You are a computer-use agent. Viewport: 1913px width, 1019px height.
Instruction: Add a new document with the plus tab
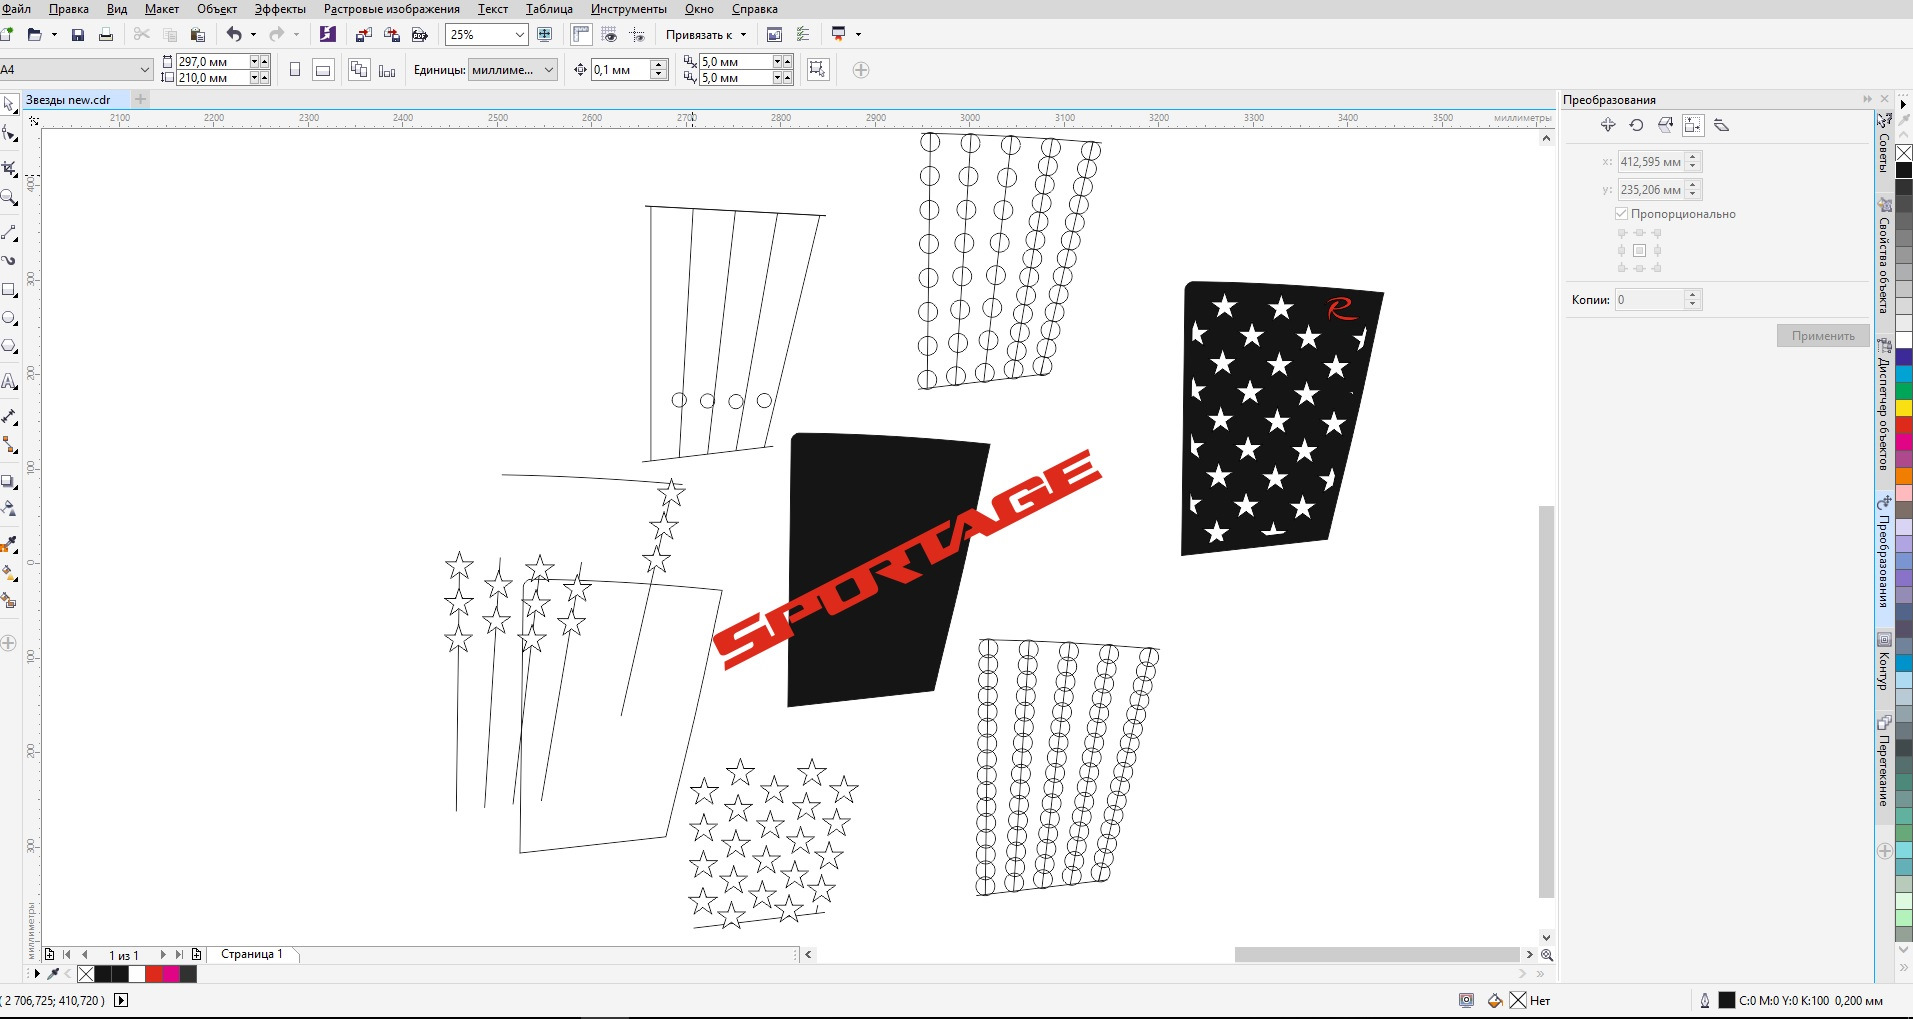tap(141, 99)
